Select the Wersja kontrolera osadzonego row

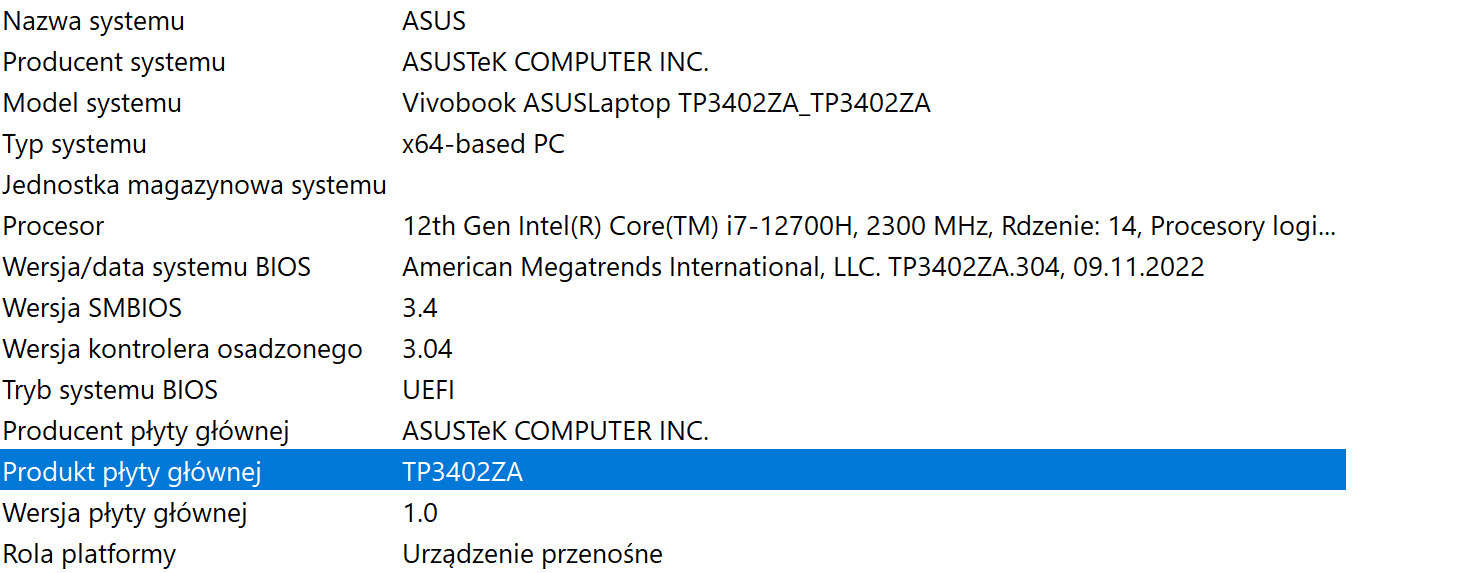click(182, 349)
